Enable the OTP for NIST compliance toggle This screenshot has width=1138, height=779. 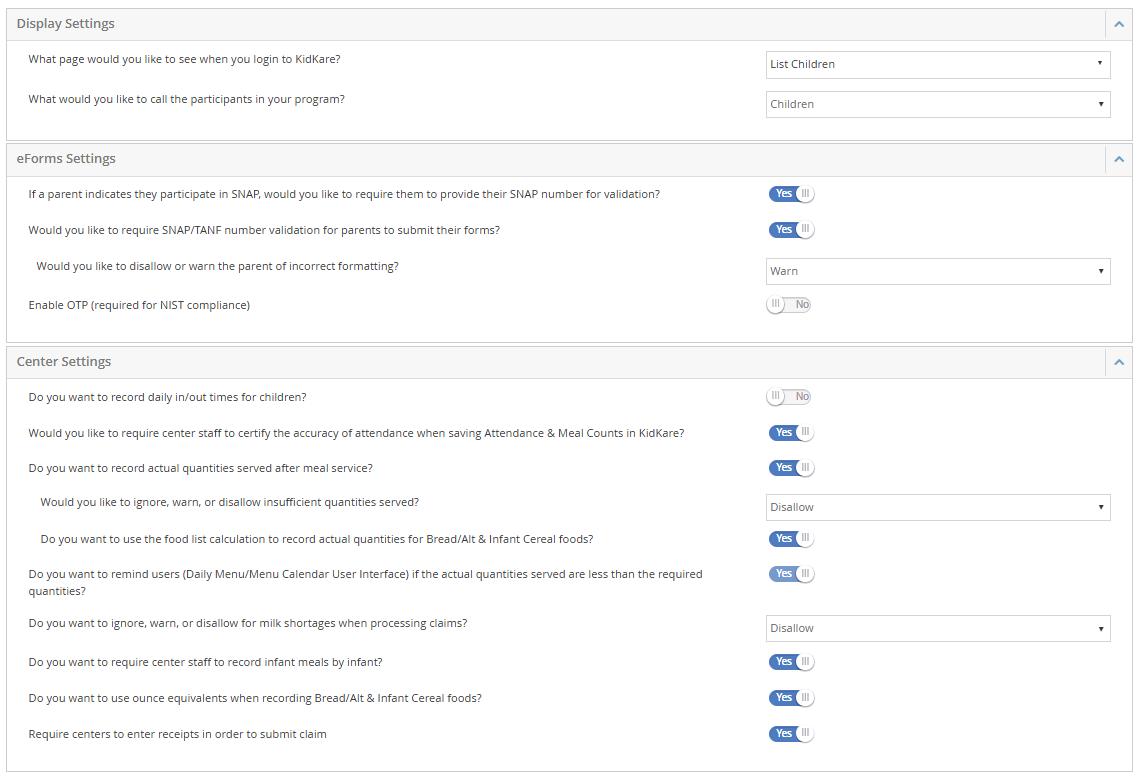pyautogui.click(x=789, y=305)
